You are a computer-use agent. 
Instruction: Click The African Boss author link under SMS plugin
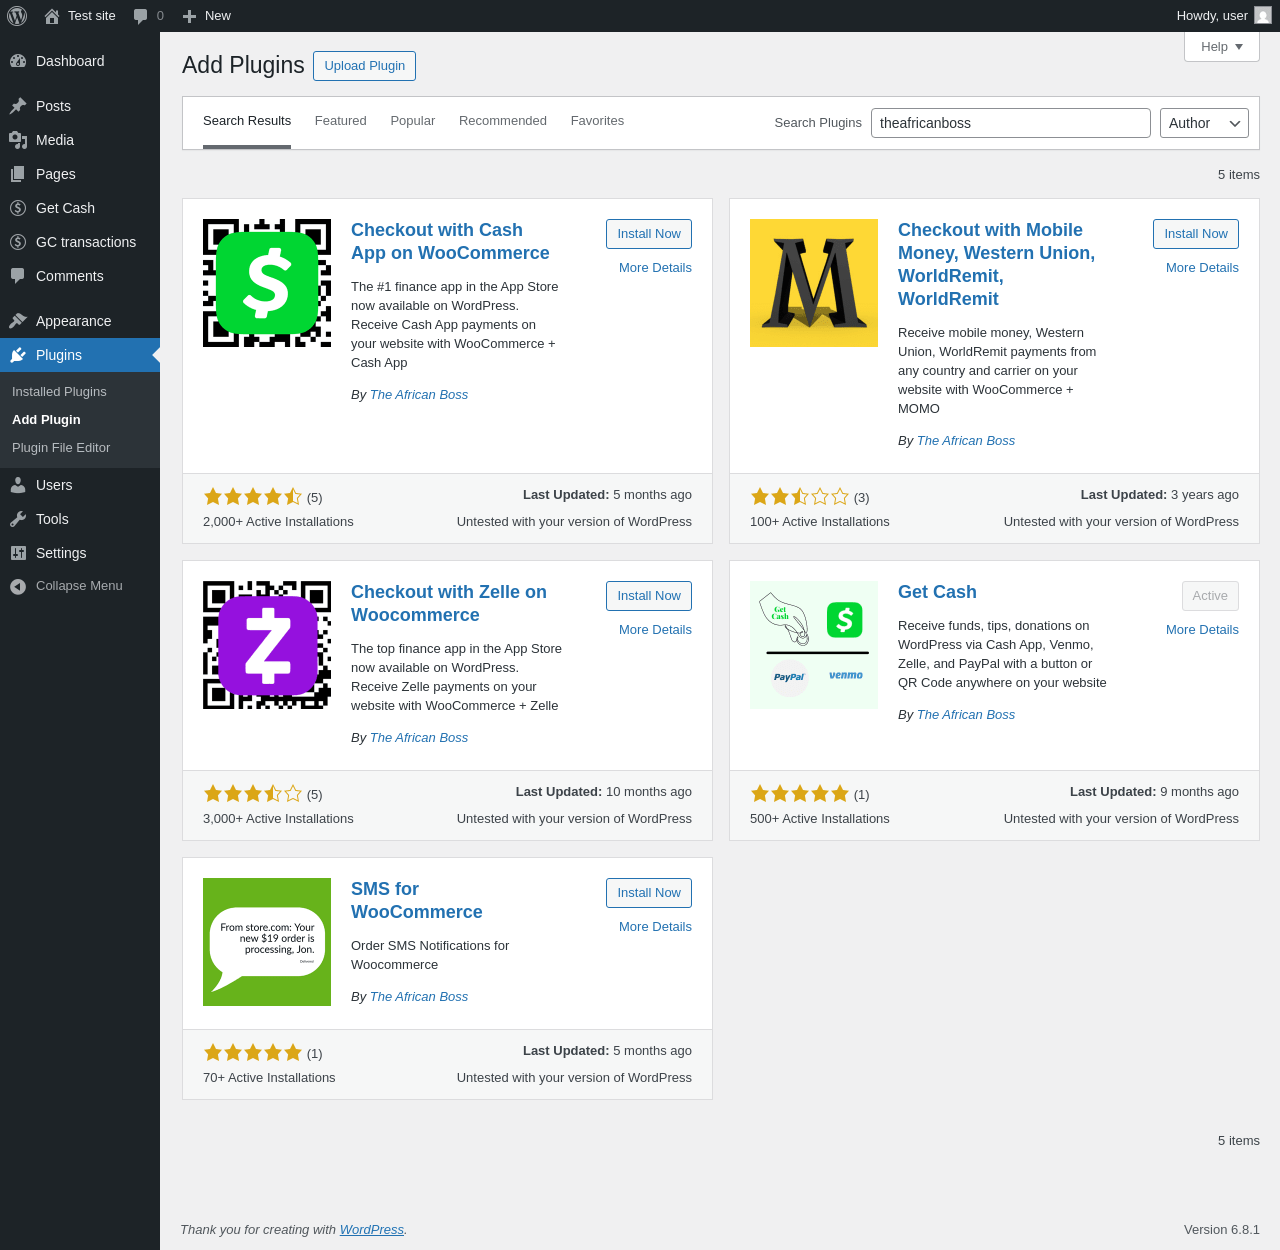coord(419,997)
